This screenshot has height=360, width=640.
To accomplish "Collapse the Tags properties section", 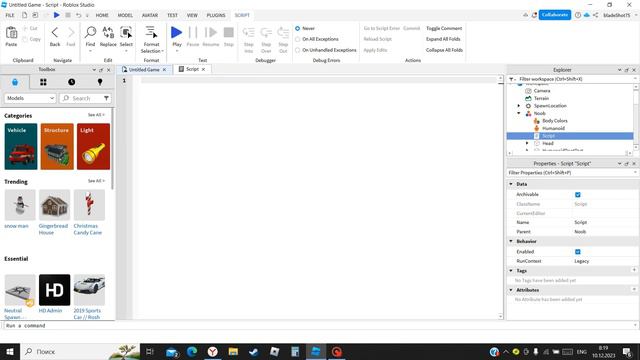I will click(511, 271).
